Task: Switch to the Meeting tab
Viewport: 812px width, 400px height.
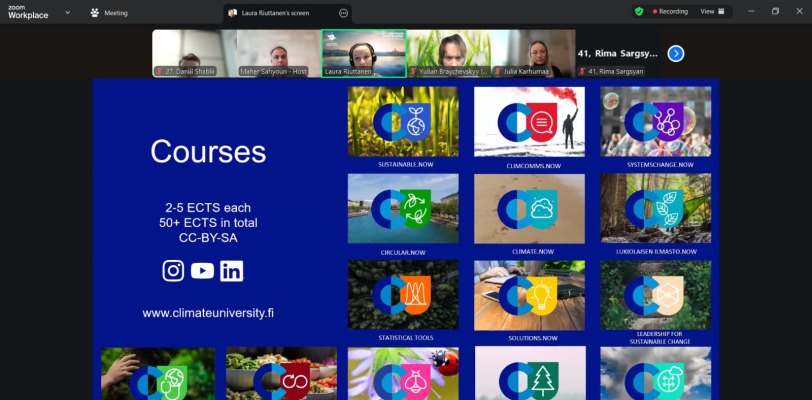Action: point(109,13)
